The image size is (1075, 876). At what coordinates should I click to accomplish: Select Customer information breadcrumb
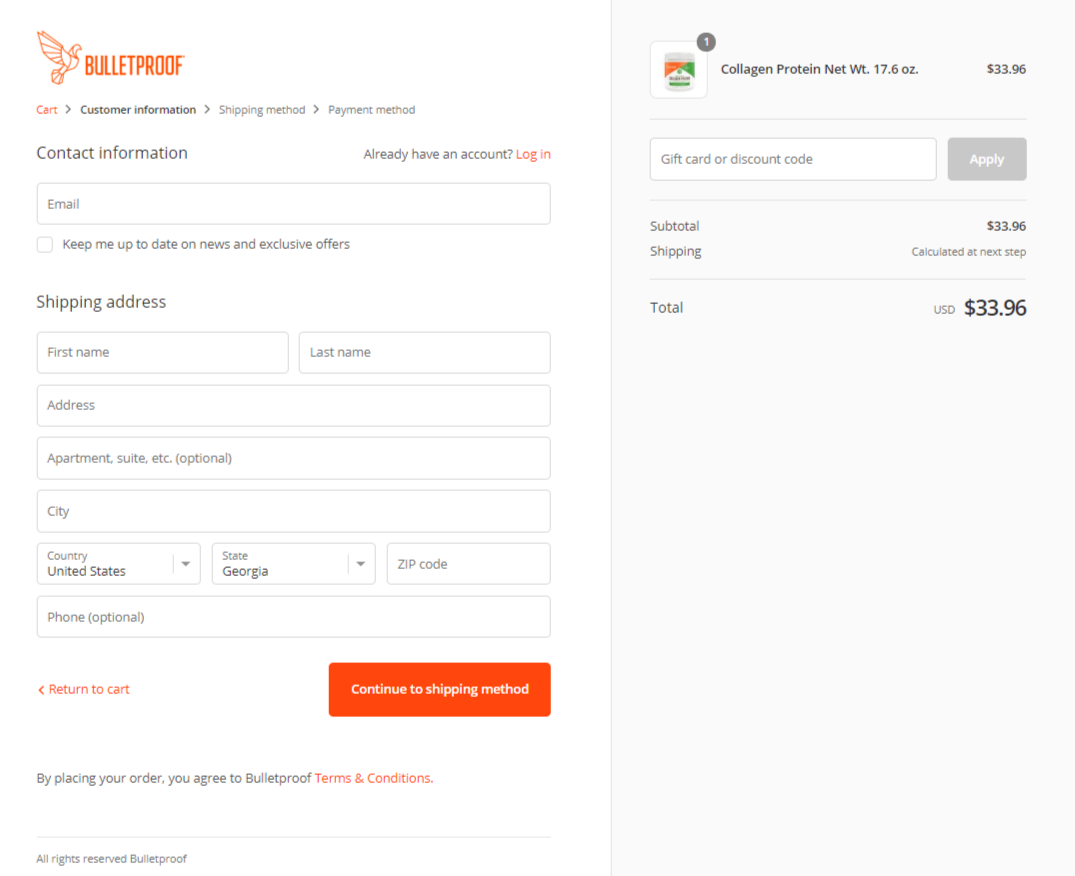pyautogui.click(x=138, y=110)
